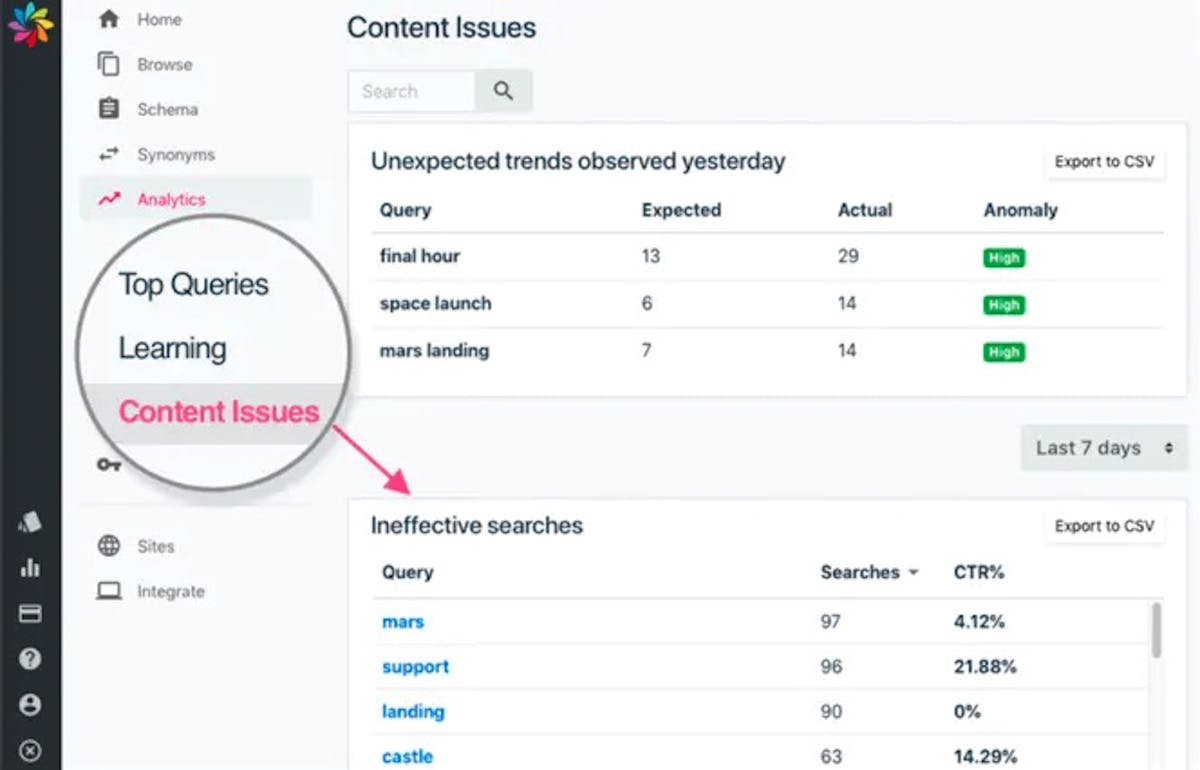Export ineffective searches to CSV
This screenshot has width=1200, height=770.
[1105, 526]
